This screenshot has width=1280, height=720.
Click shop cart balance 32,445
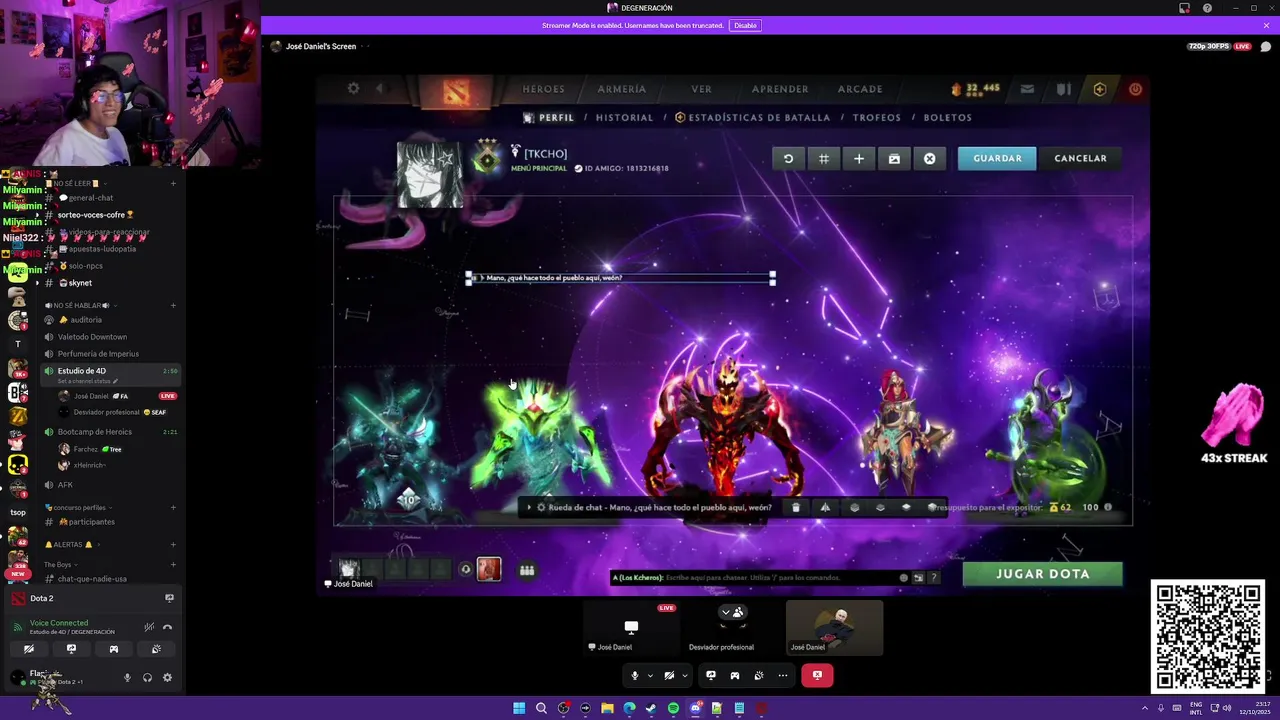975,89
